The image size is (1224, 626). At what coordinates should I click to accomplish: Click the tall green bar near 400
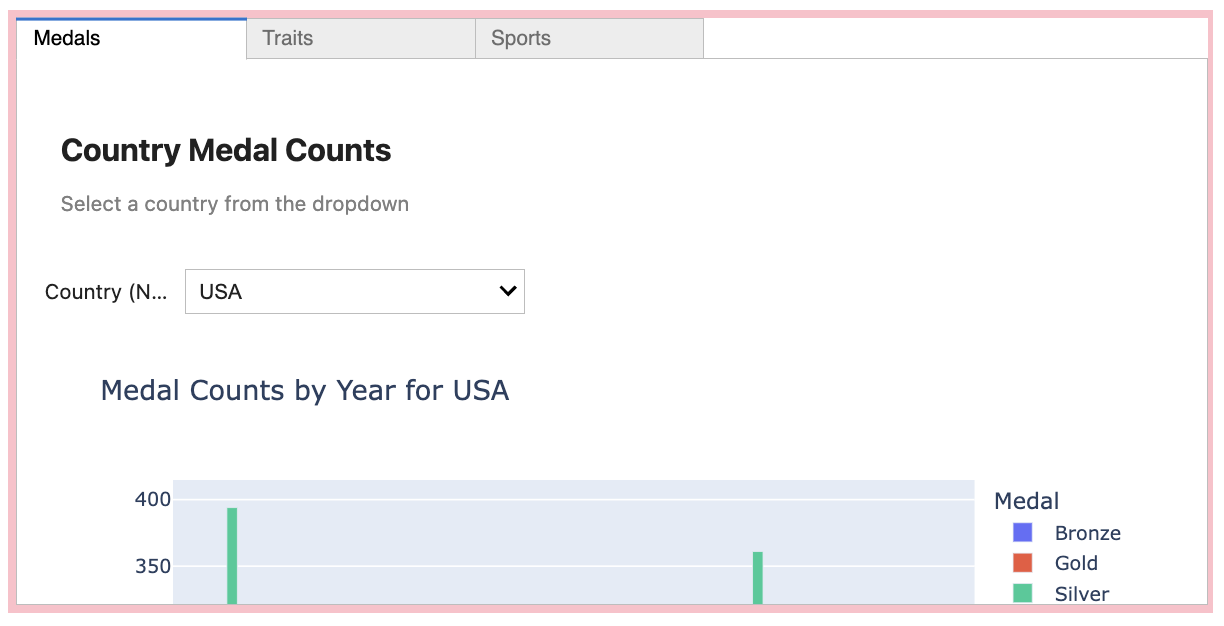[x=232, y=555]
